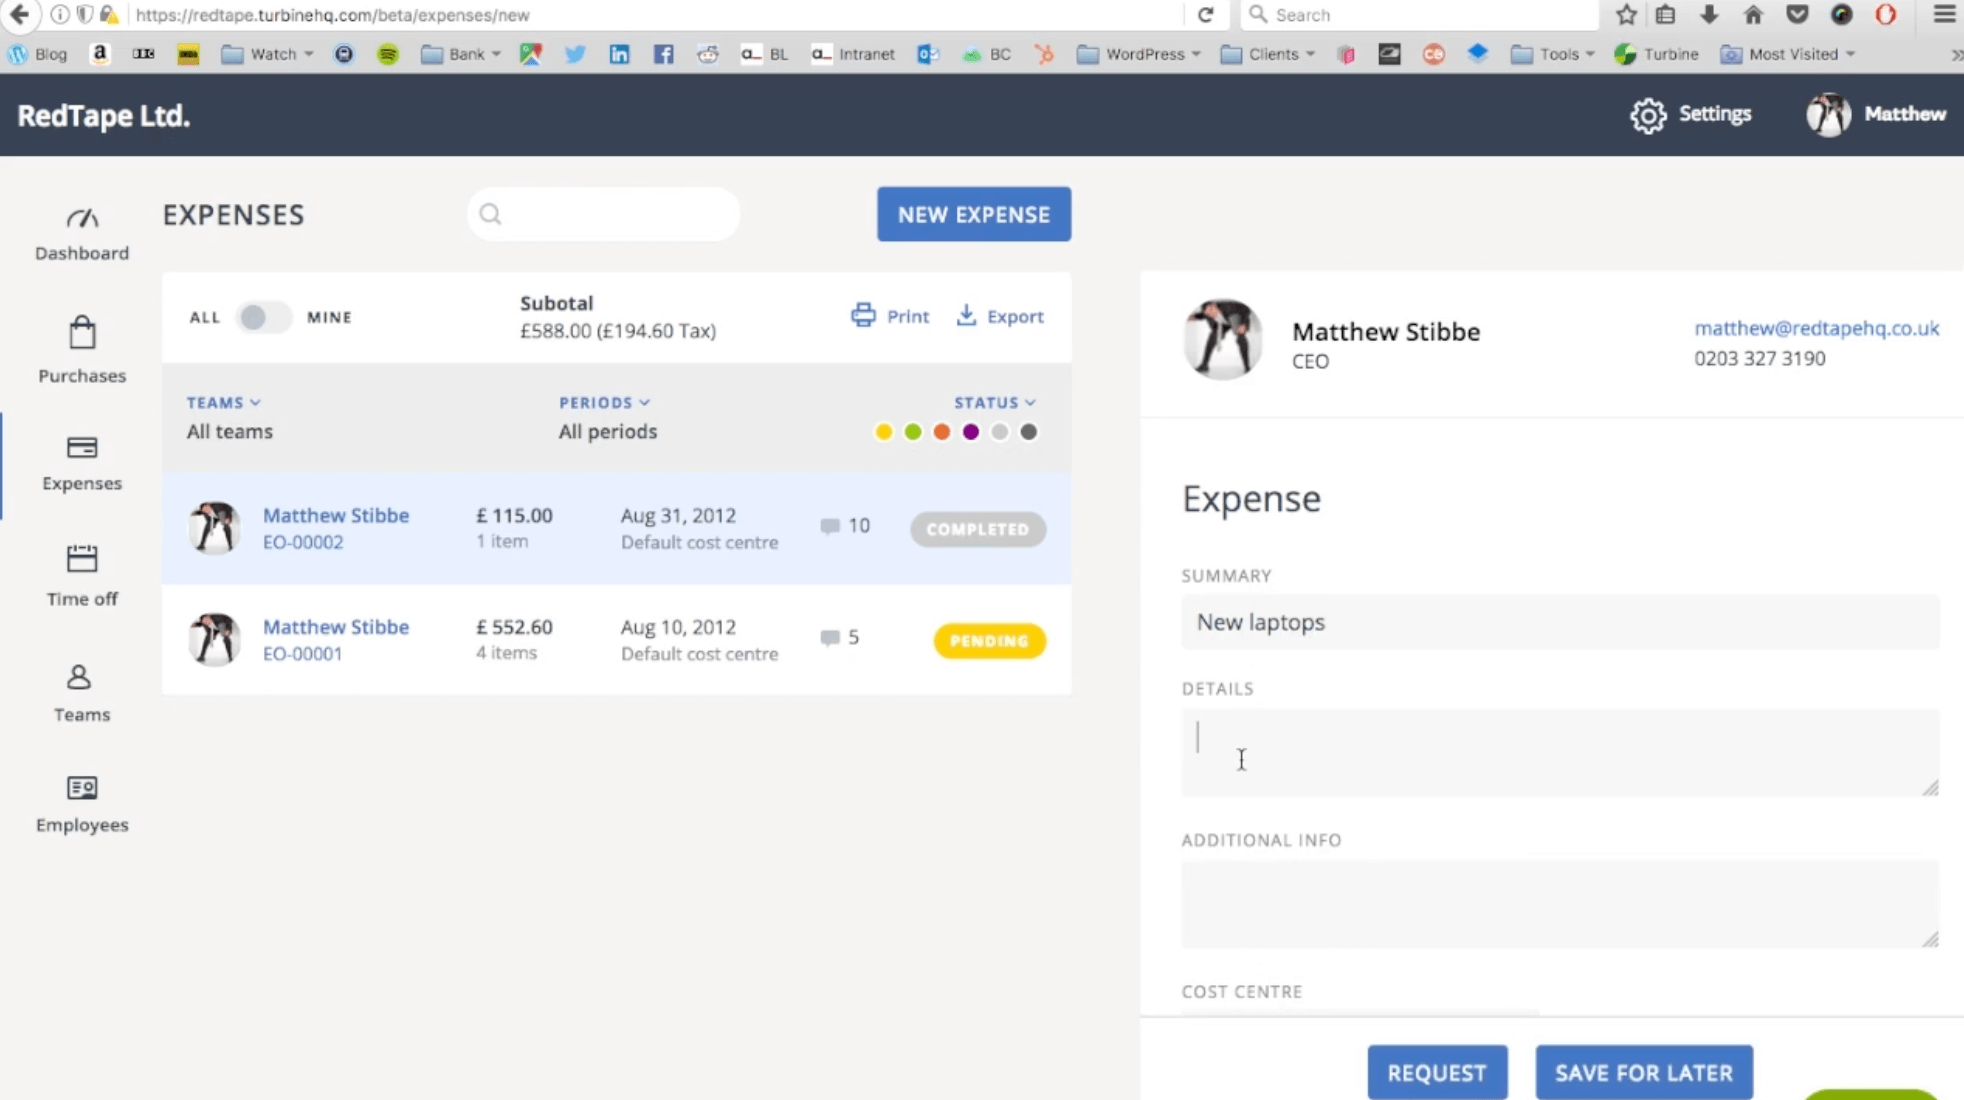Click Matthew Stibbe profile menu

pyautogui.click(x=1876, y=113)
